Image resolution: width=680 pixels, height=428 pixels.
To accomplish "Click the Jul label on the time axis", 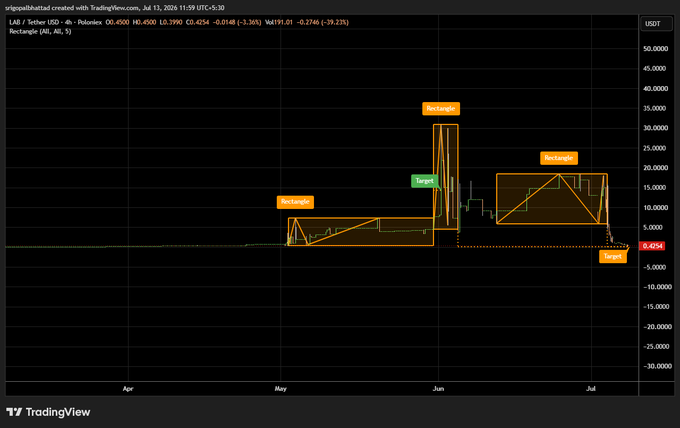I will click(591, 389).
